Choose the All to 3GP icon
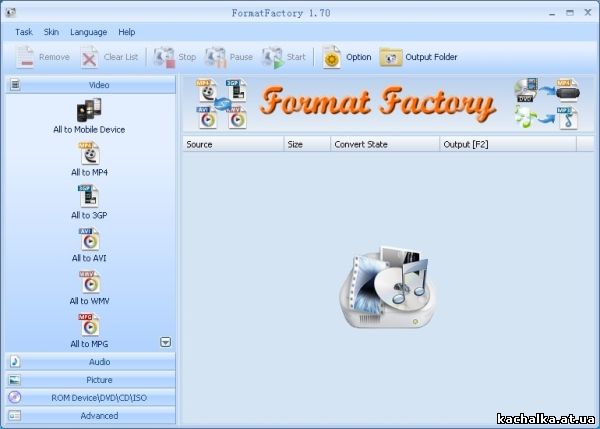 (89, 196)
